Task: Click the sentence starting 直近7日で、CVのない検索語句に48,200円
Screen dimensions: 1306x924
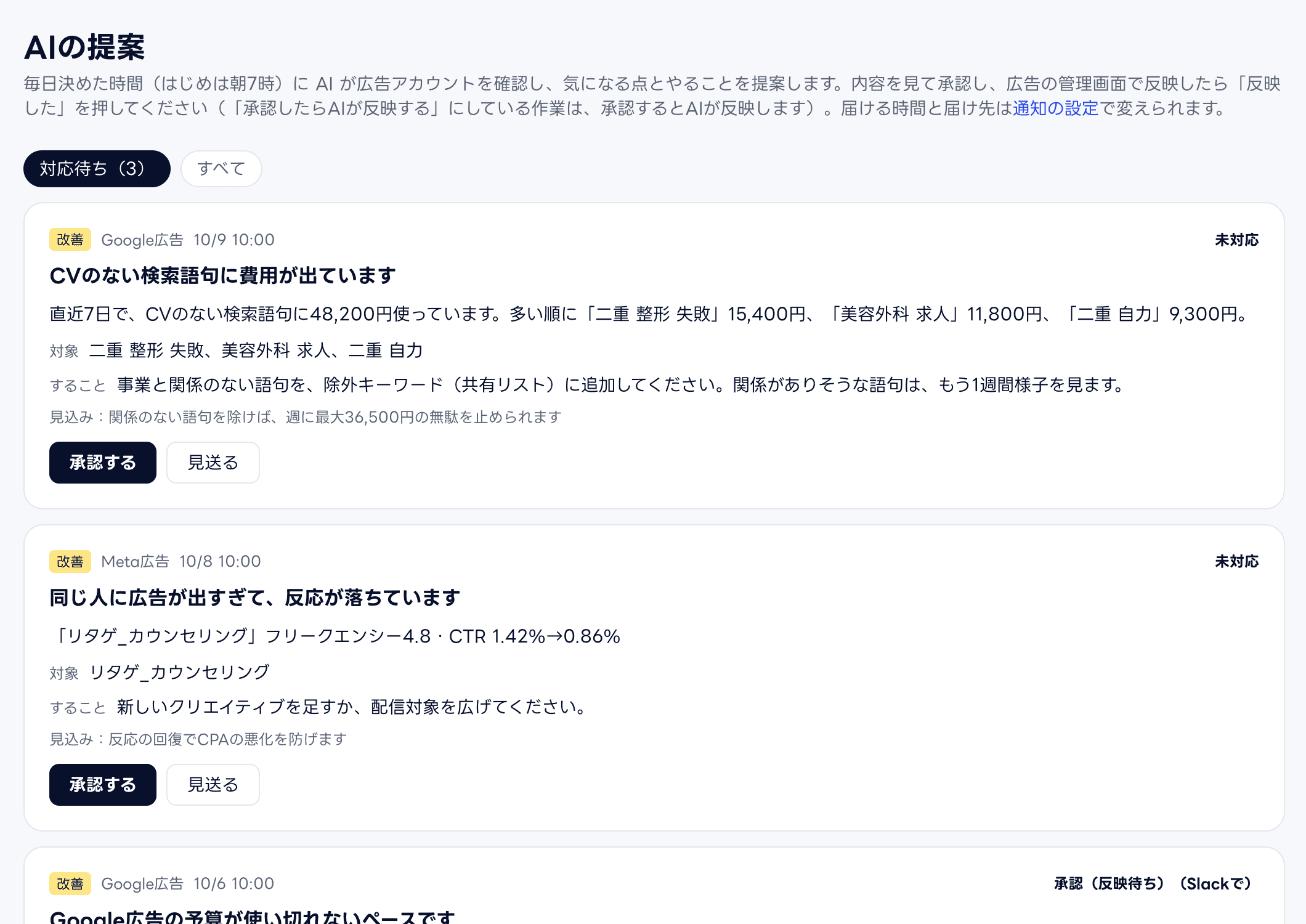Action: coord(650,315)
